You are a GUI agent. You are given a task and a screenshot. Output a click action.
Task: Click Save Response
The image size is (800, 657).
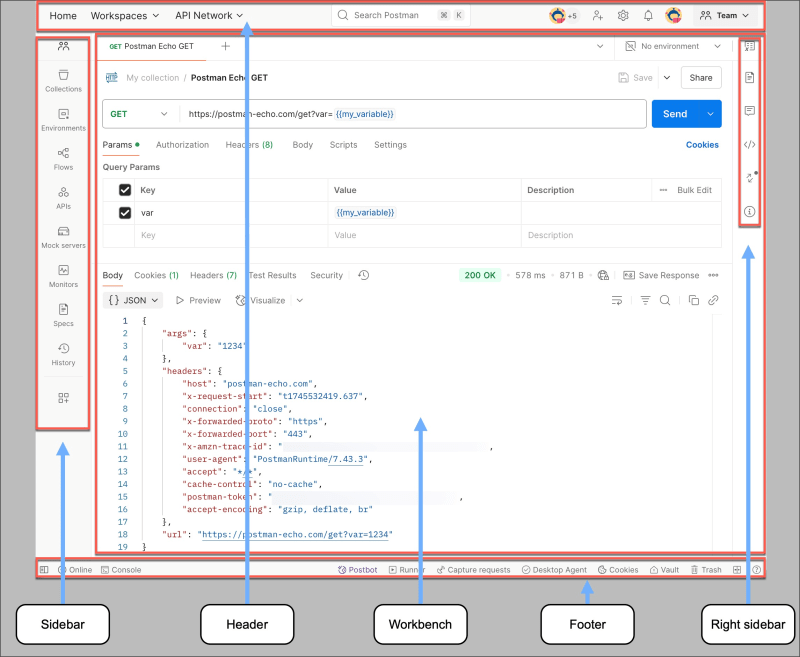pyautogui.click(x=661, y=275)
